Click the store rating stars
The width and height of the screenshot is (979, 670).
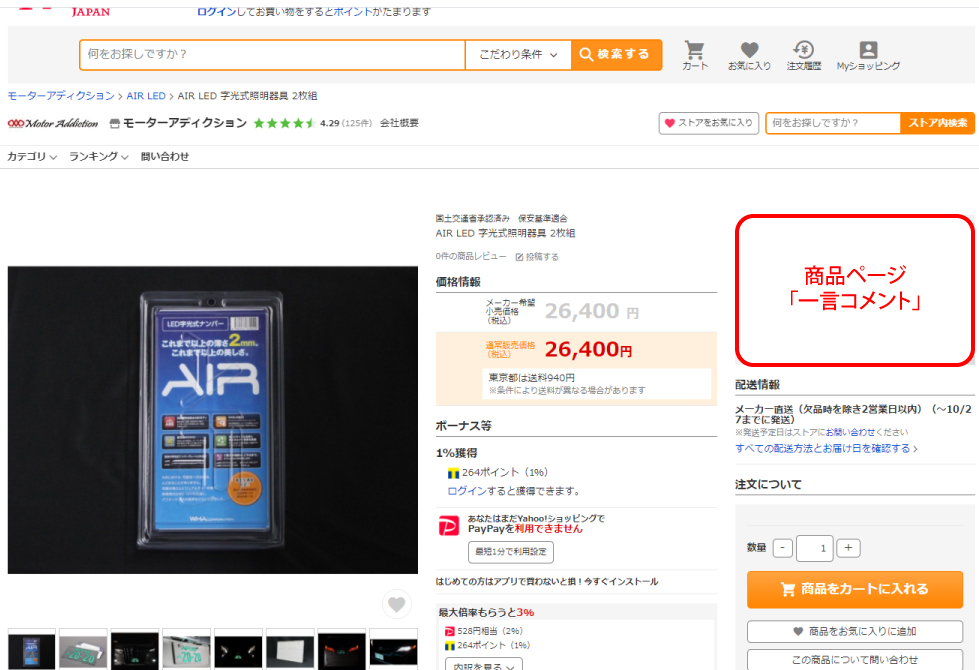click(284, 123)
